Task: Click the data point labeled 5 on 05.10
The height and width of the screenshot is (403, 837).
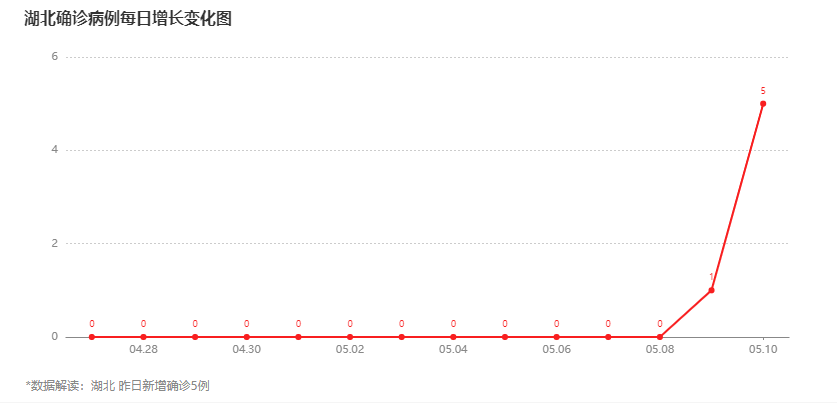Action: pos(763,104)
